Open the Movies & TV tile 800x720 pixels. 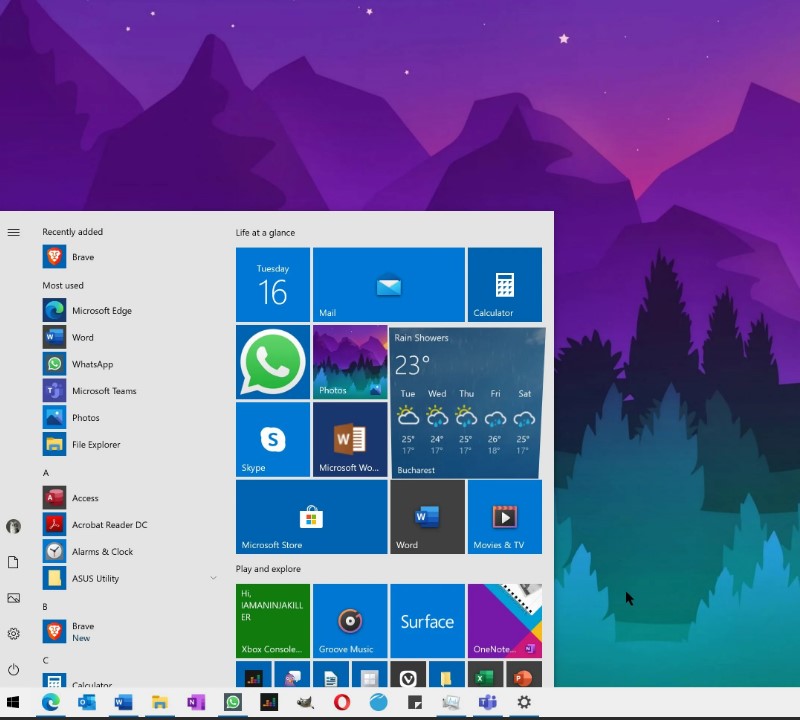(x=504, y=517)
